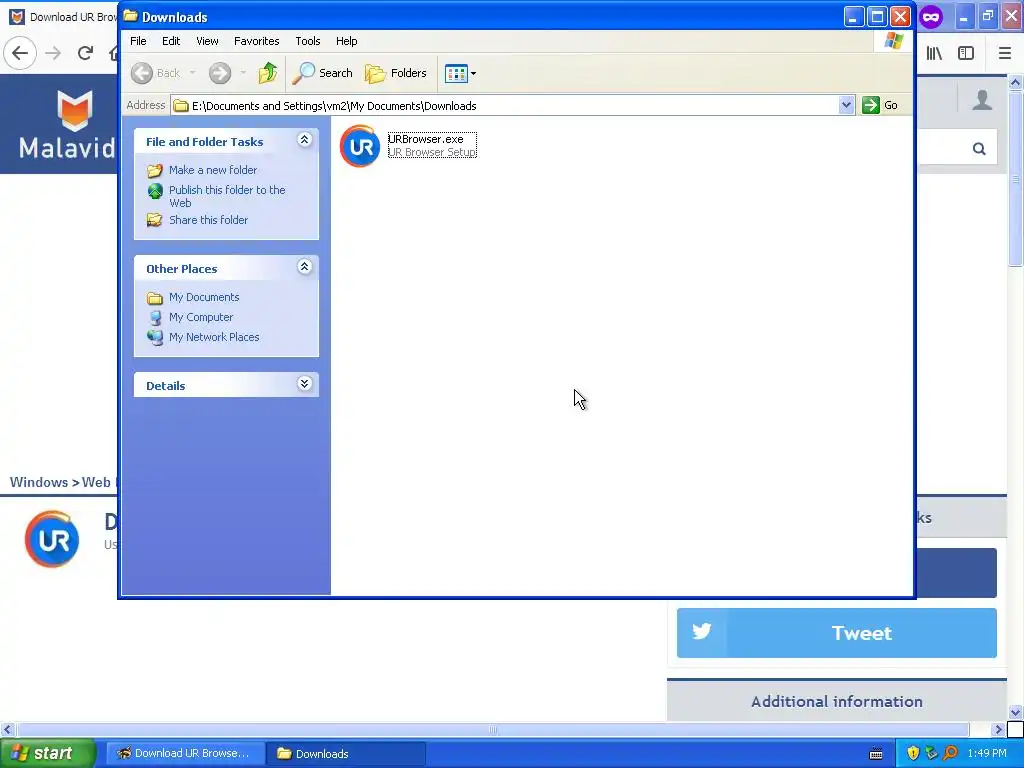
Task: Click the My Documents folder icon
Action: click(155, 298)
